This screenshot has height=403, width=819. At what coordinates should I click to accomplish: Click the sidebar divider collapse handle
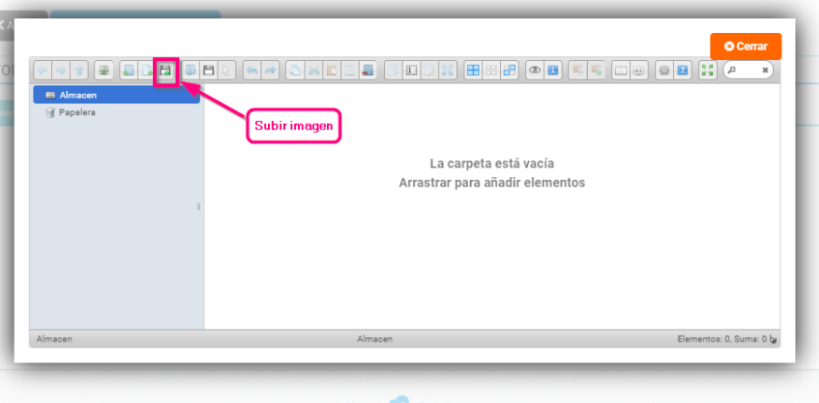199,207
